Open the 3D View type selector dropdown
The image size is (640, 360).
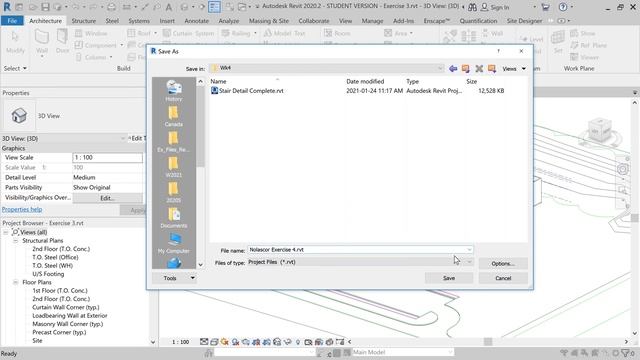(x=63, y=138)
